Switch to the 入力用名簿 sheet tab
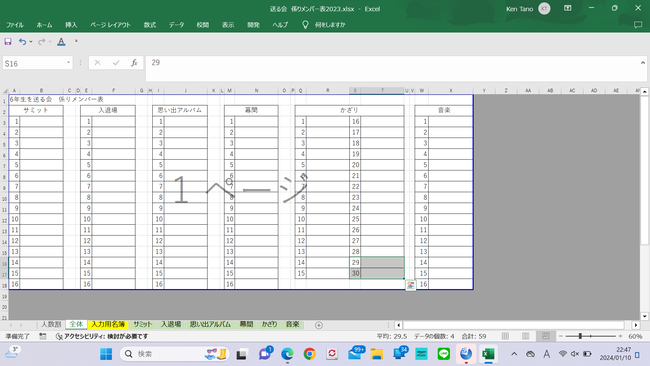 pos(108,325)
